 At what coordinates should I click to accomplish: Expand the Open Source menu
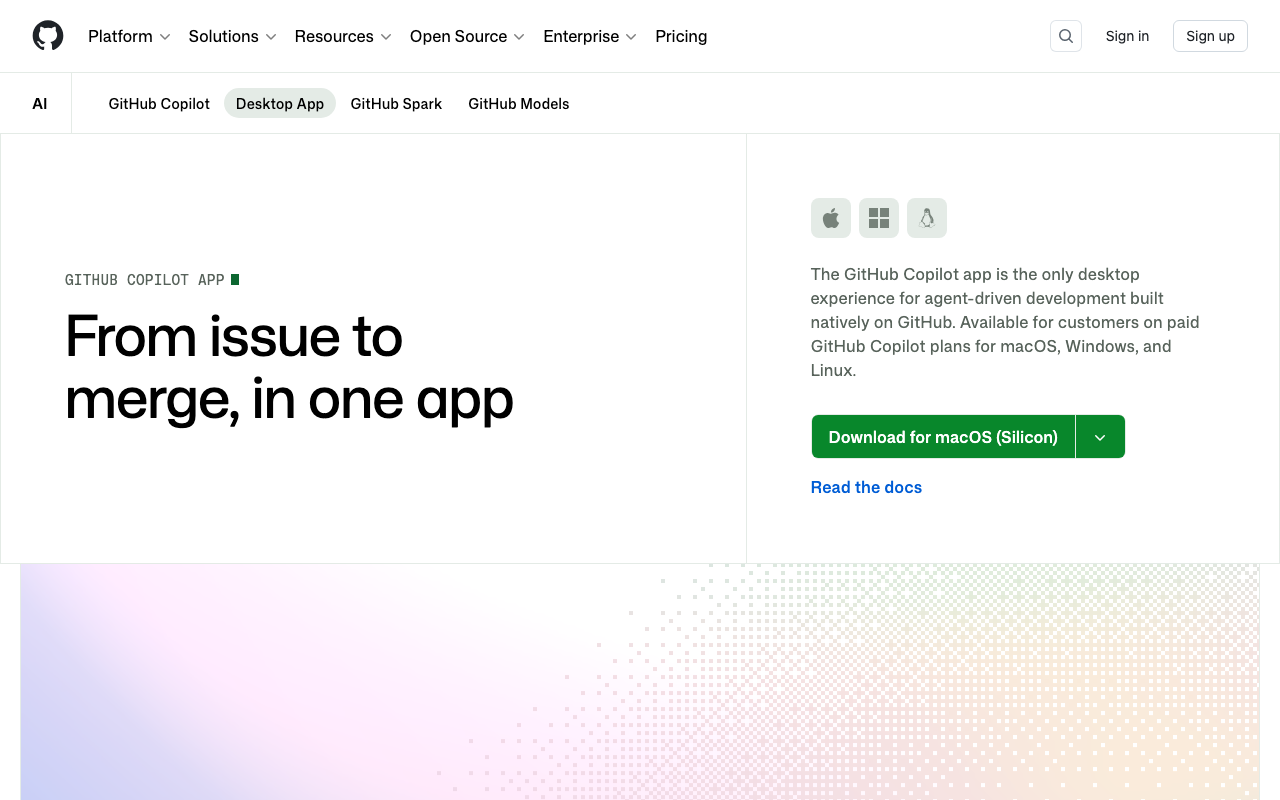467,36
